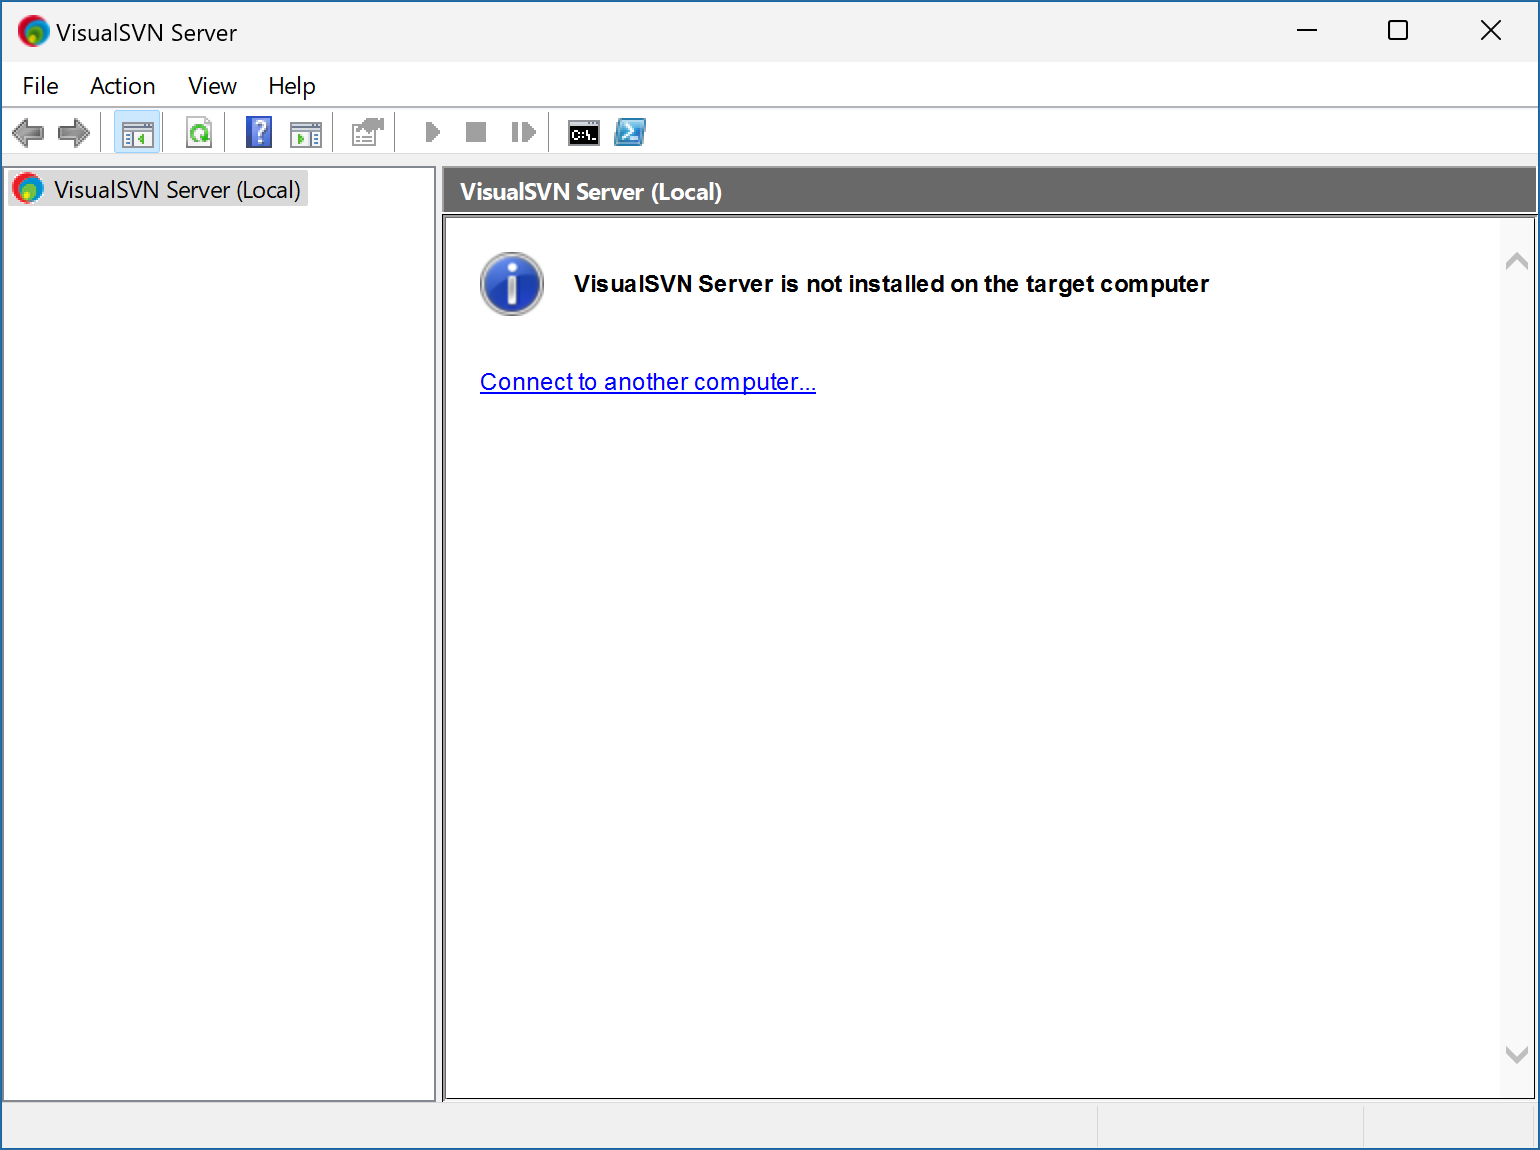The height and width of the screenshot is (1150, 1540).
Task: Toggle Show/Hide Console Tree button
Action: 137,132
